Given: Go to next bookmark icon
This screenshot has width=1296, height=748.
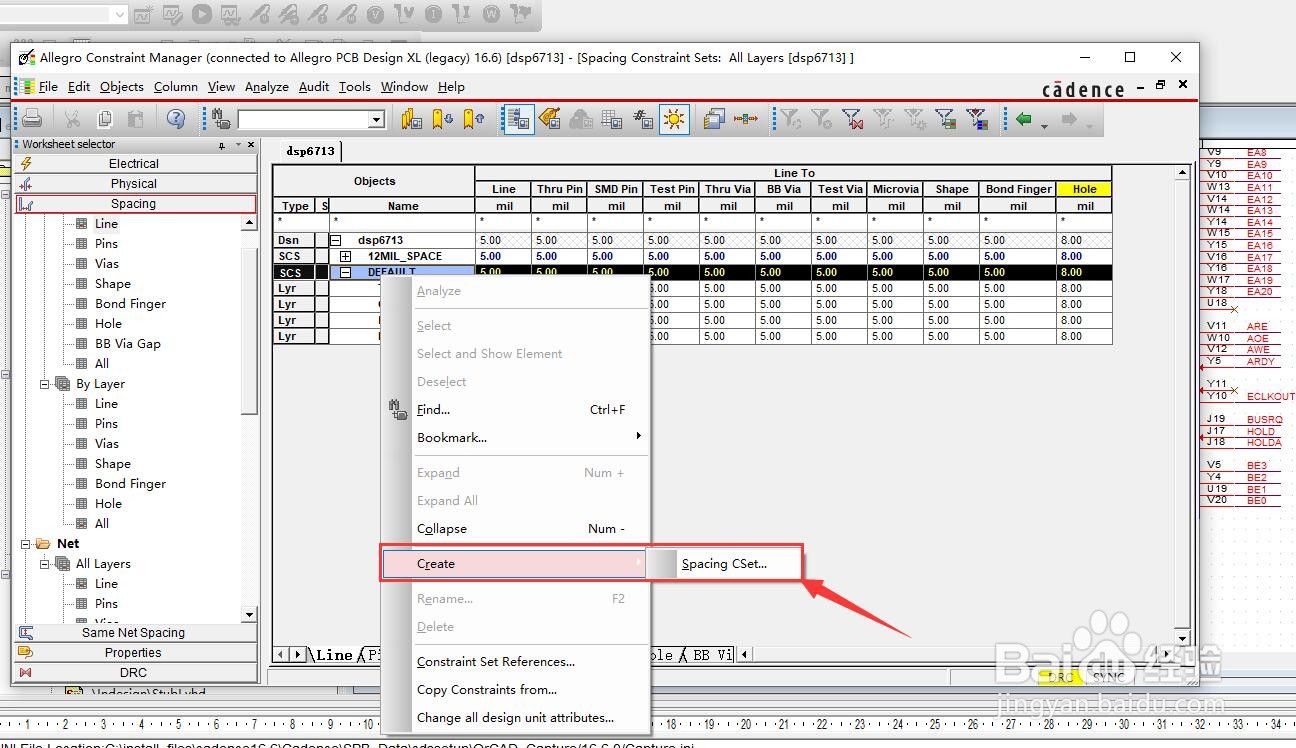Looking at the screenshot, I should coord(443,119).
